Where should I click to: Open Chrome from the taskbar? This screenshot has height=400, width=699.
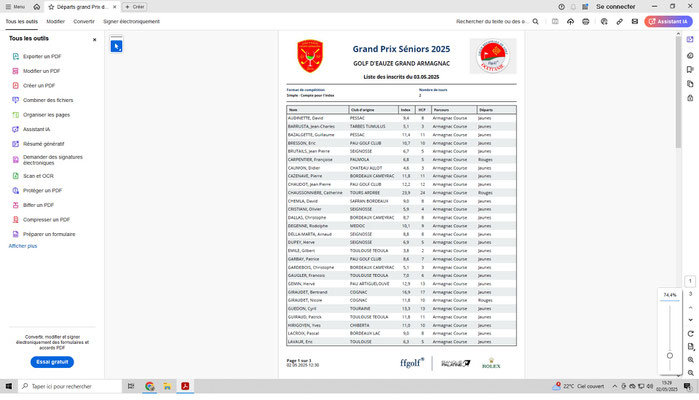149,386
